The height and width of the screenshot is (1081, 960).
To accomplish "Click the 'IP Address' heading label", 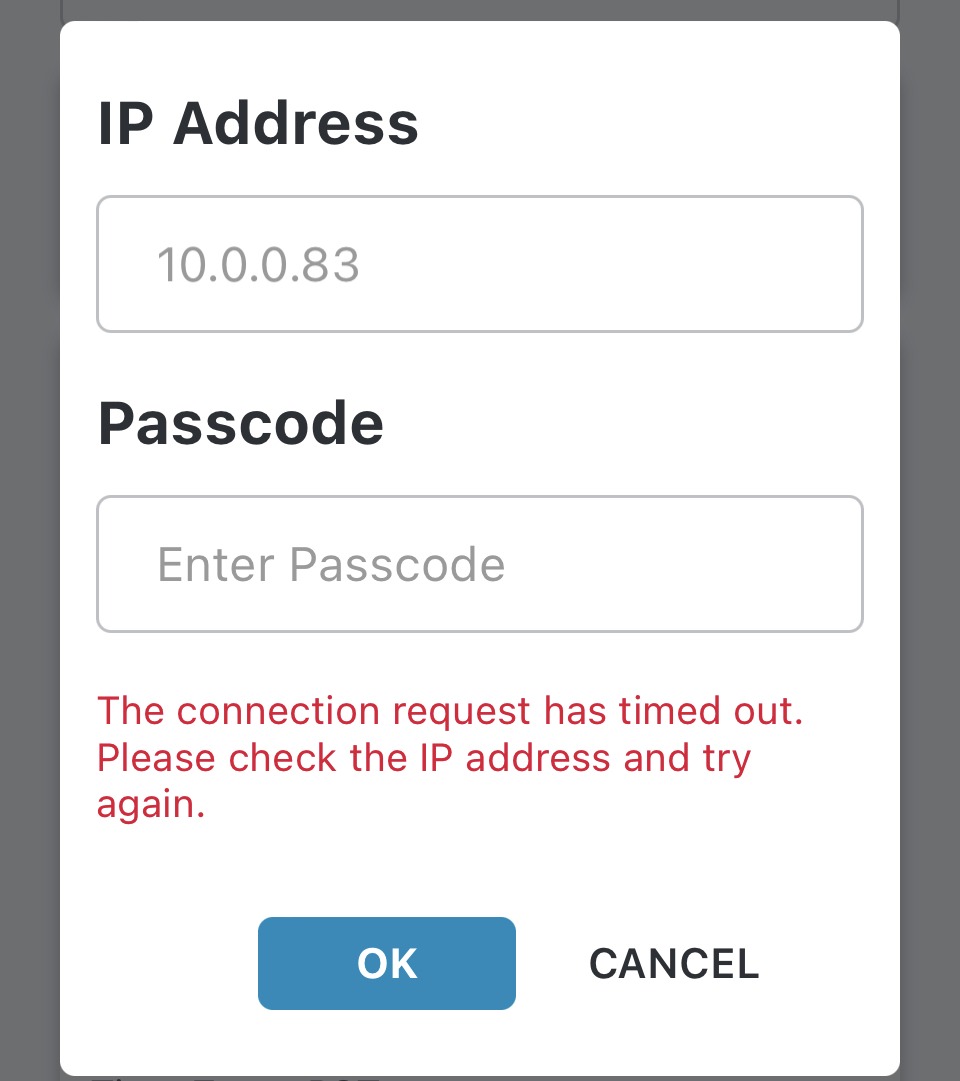I will [258, 123].
